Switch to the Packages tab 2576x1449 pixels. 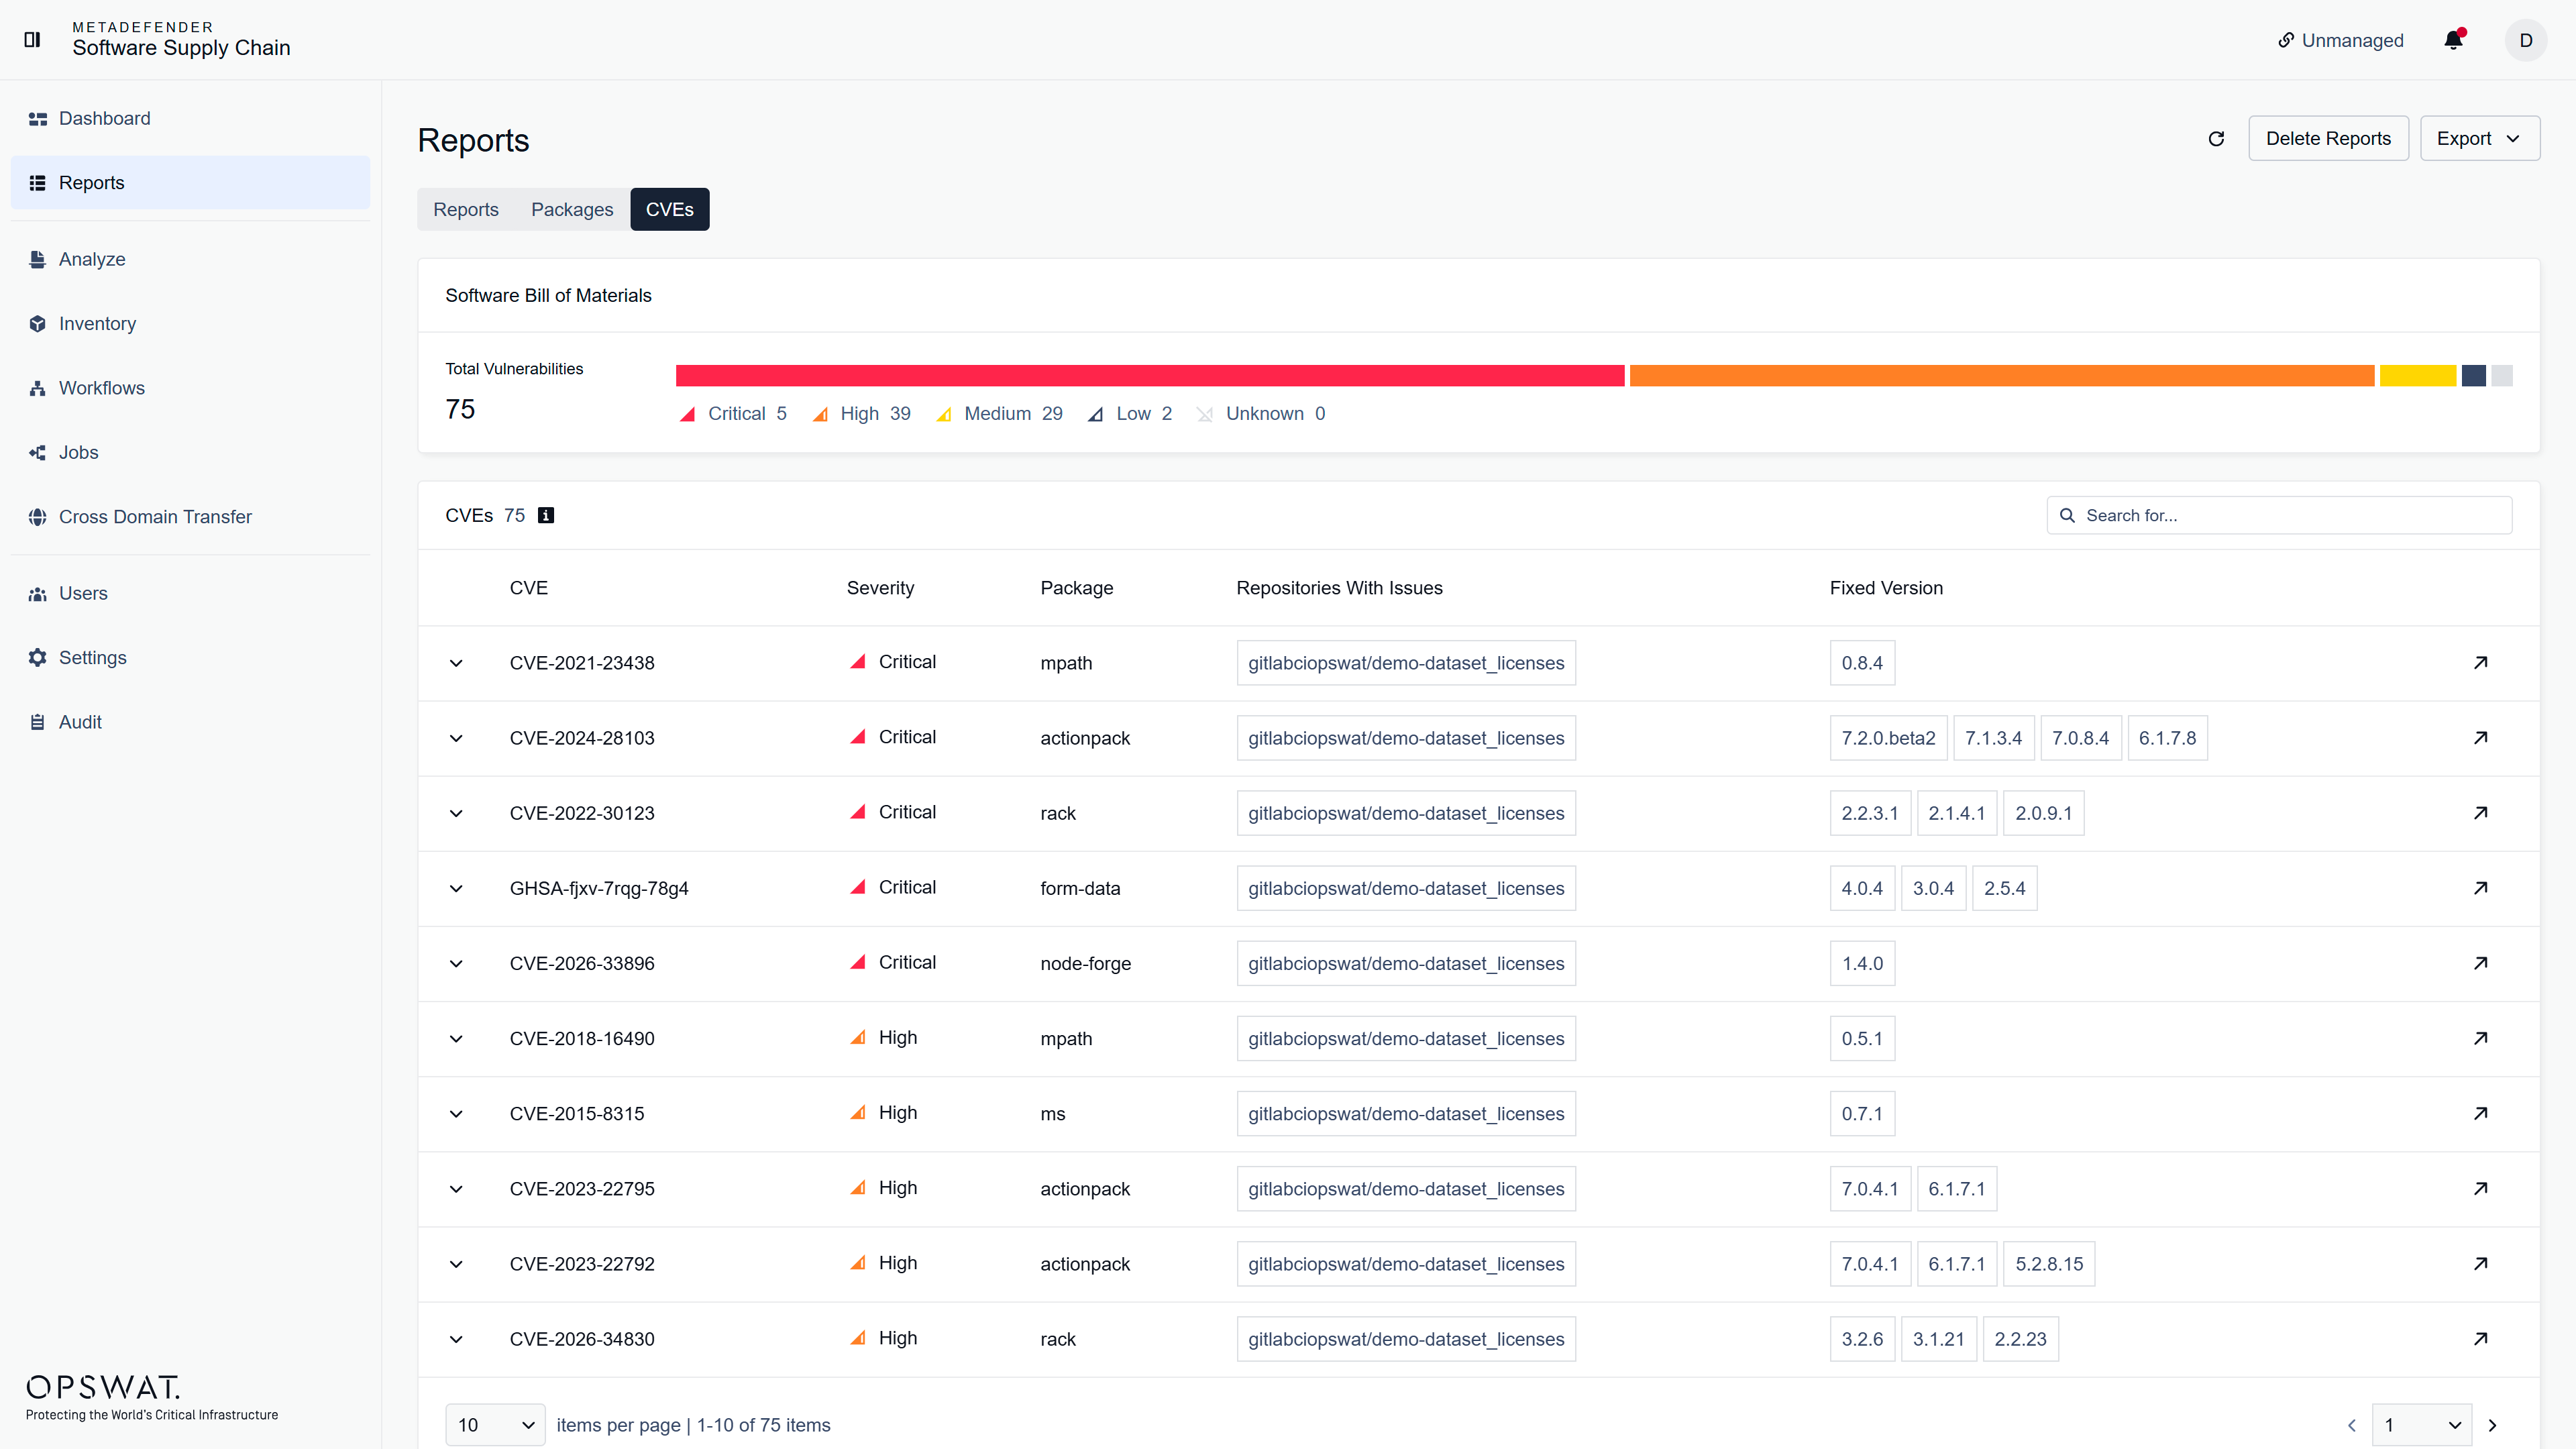(572, 210)
